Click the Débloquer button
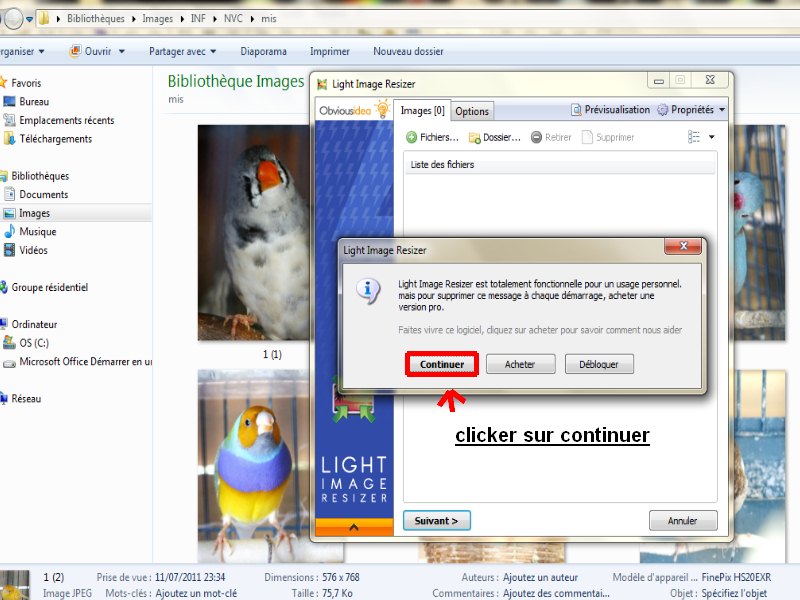The height and width of the screenshot is (600, 800). [599, 365]
